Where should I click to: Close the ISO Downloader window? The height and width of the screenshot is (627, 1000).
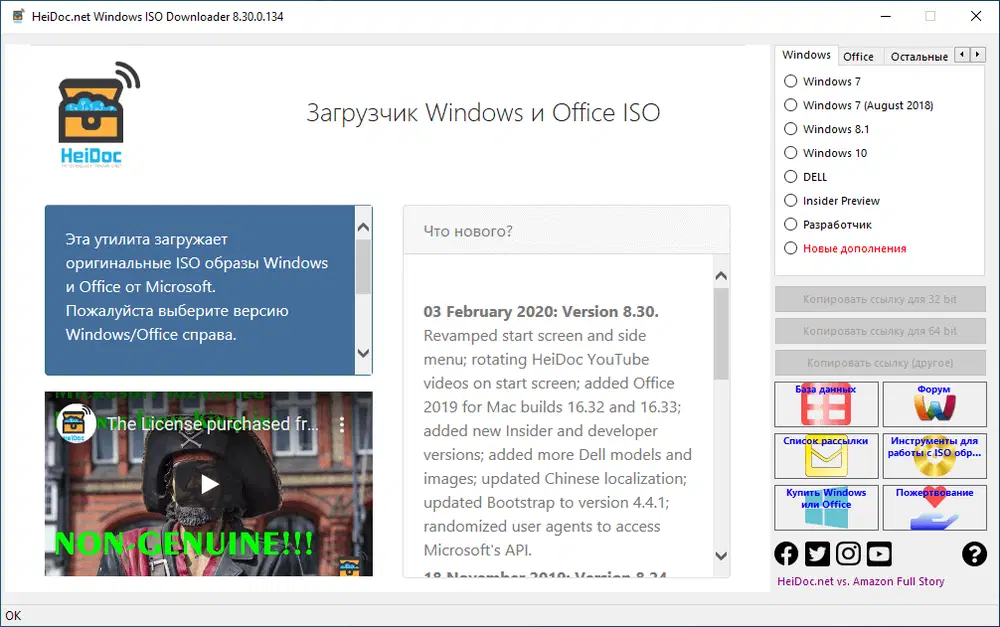click(976, 16)
